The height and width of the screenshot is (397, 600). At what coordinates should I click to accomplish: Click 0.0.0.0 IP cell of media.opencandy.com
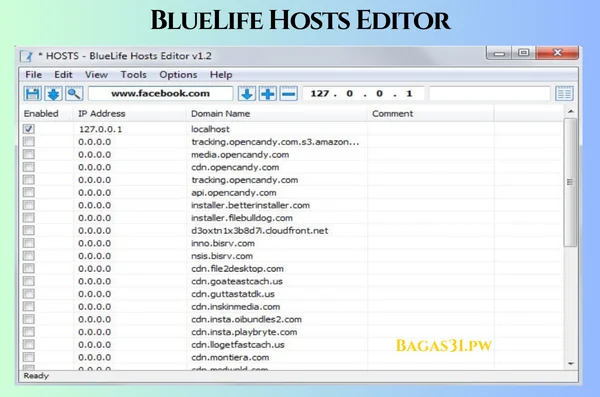95,155
